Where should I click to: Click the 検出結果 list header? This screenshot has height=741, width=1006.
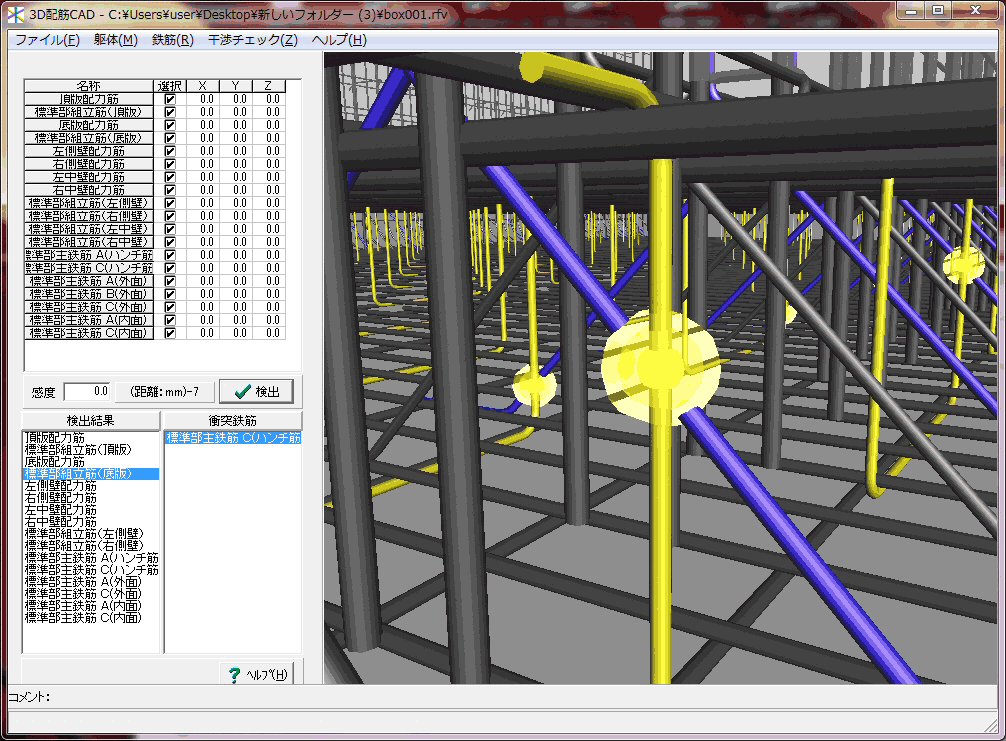coord(90,420)
